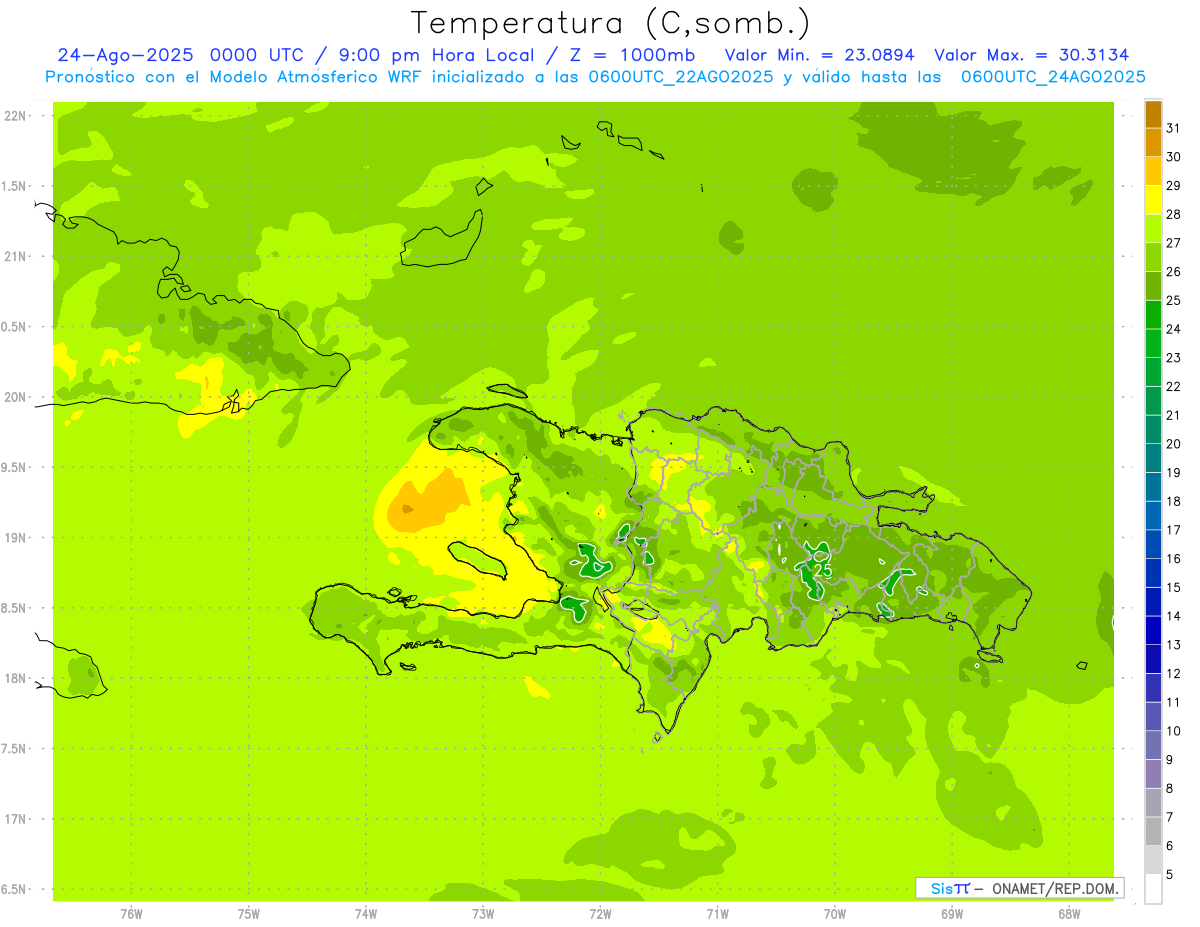Click the "69W" longitude axis label

click(952, 914)
